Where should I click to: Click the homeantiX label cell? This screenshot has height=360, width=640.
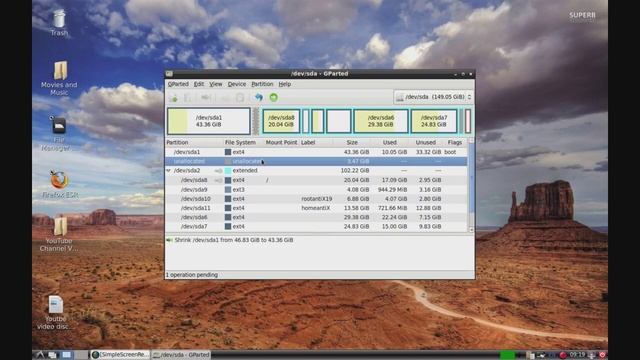(316, 208)
